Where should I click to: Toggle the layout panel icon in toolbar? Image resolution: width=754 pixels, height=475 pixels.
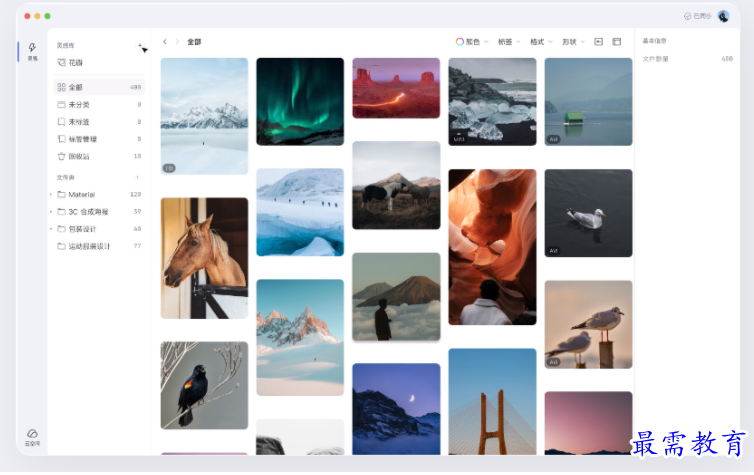616,42
